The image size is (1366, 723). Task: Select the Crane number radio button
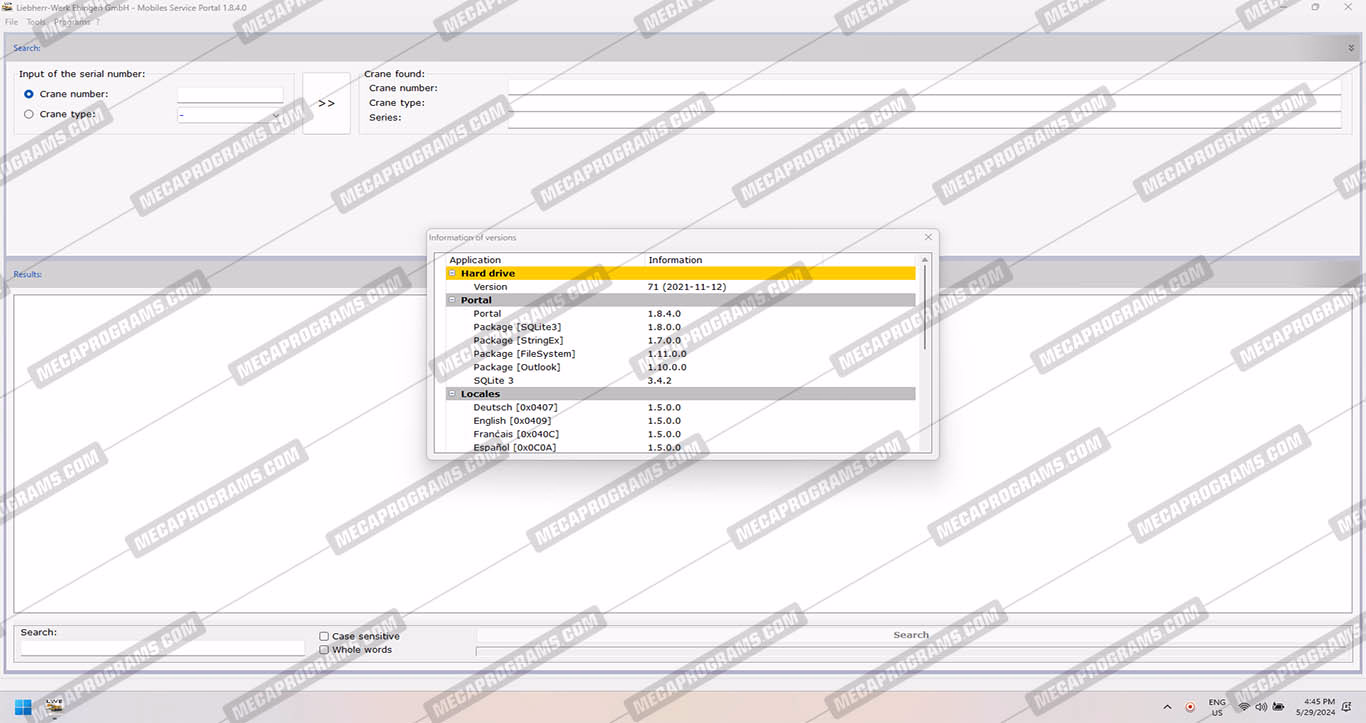point(29,94)
